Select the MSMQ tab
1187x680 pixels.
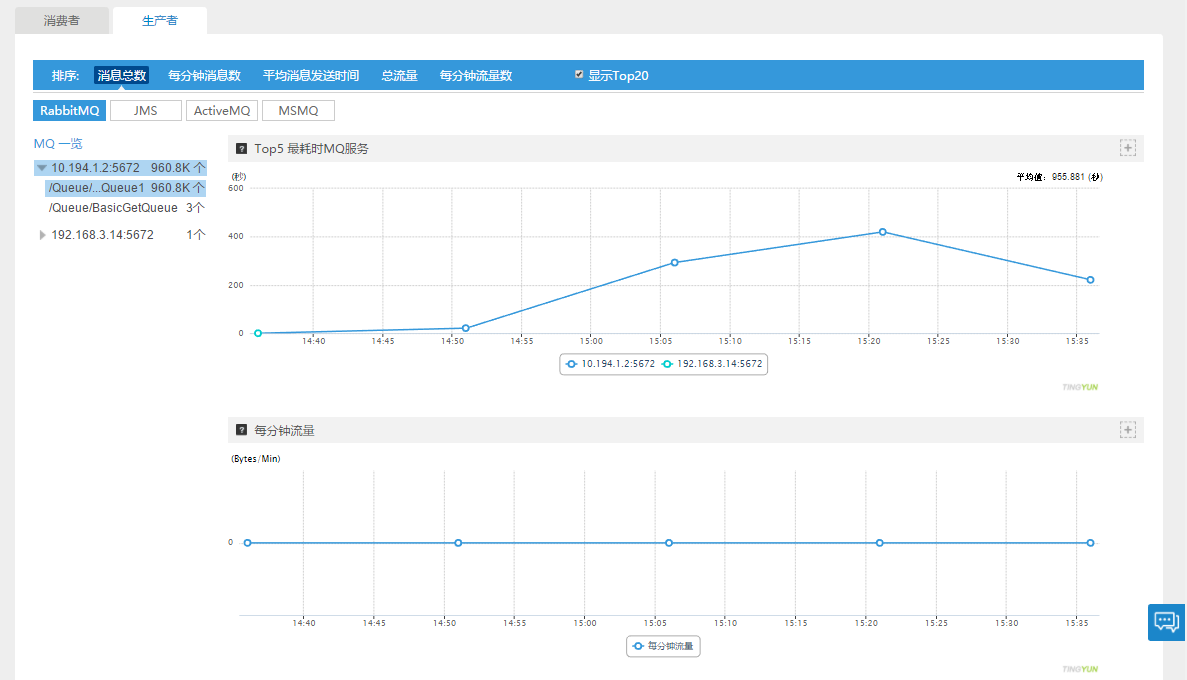click(298, 111)
